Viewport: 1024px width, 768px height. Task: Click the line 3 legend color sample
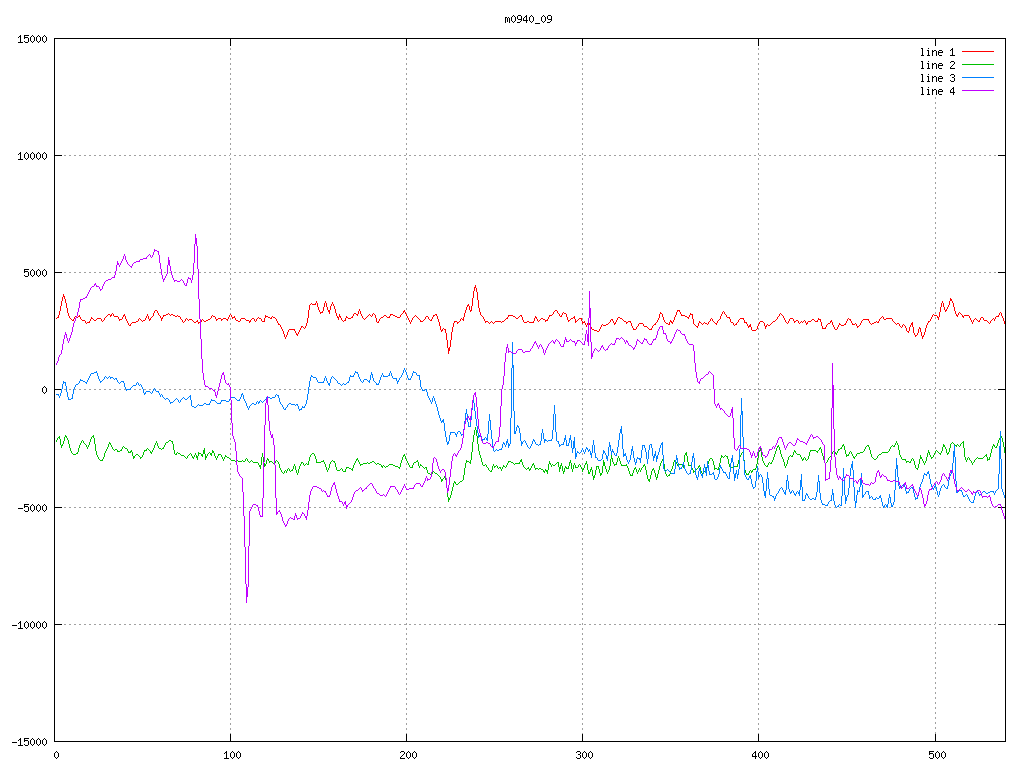tap(979, 78)
